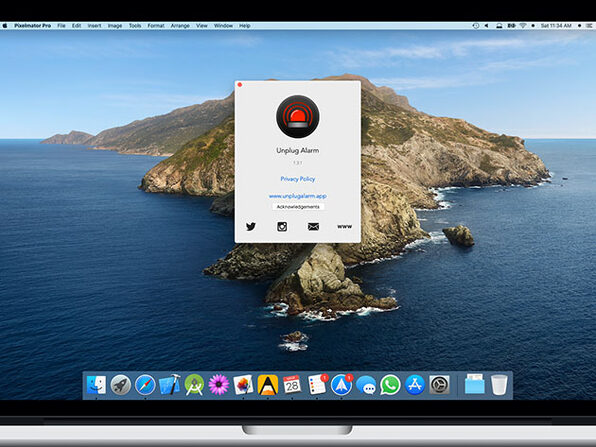Screen dimensions: 596x447
Task: Open the Edit menu
Action: click(x=76, y=26)
